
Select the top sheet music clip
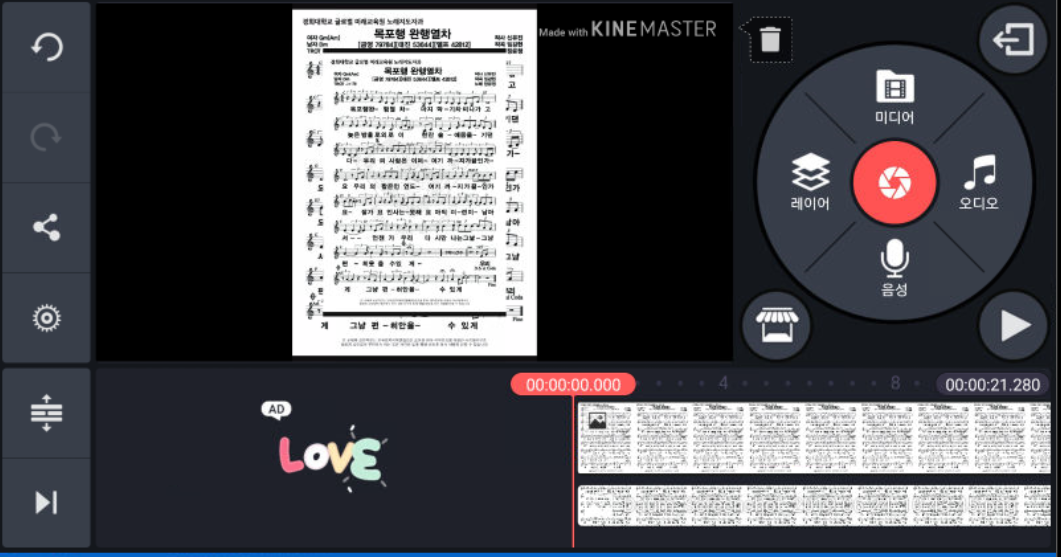(814, 437)
